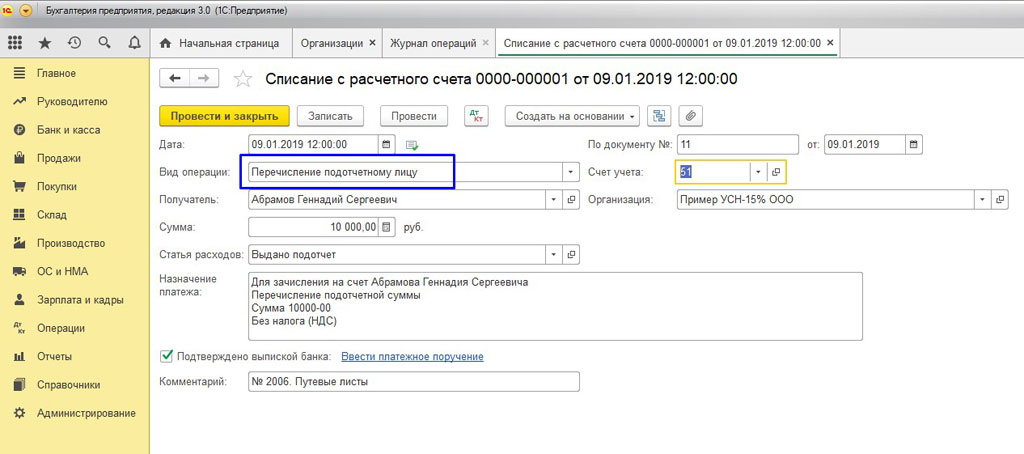Expand the Вид операции dropdown
This screenshot has width=1024, height=454.
coord(571,172)
